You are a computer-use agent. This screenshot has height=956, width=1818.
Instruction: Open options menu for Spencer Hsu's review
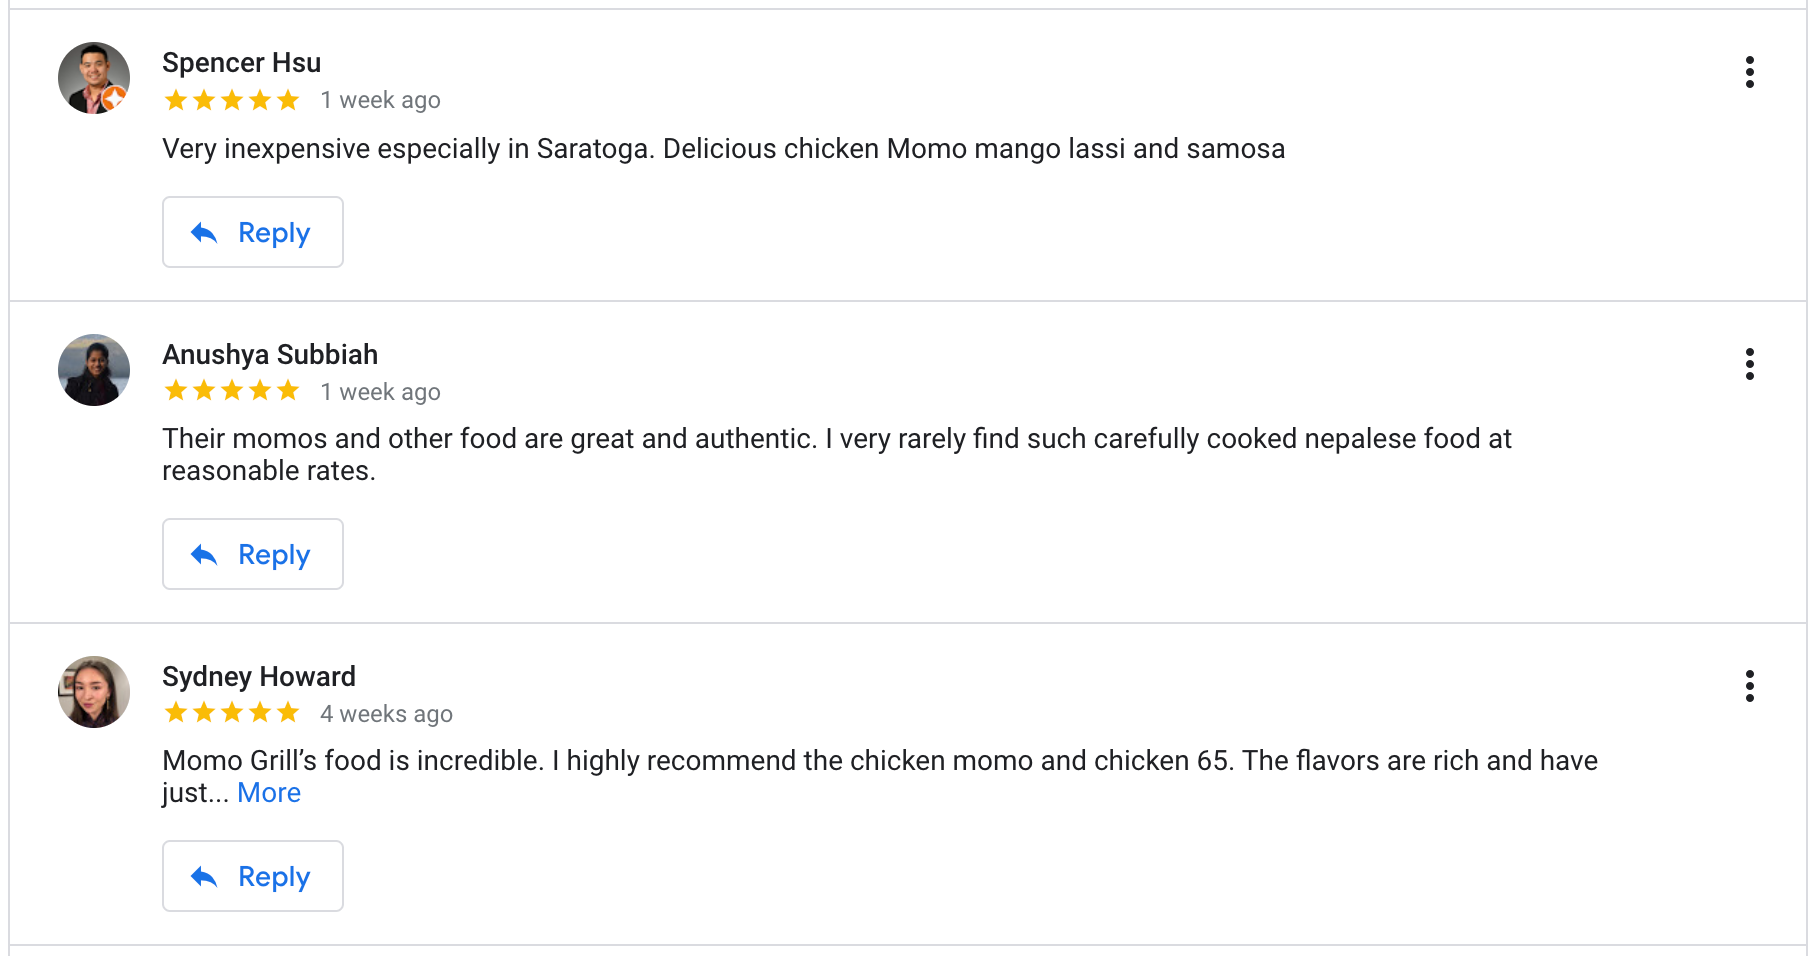1749,72
